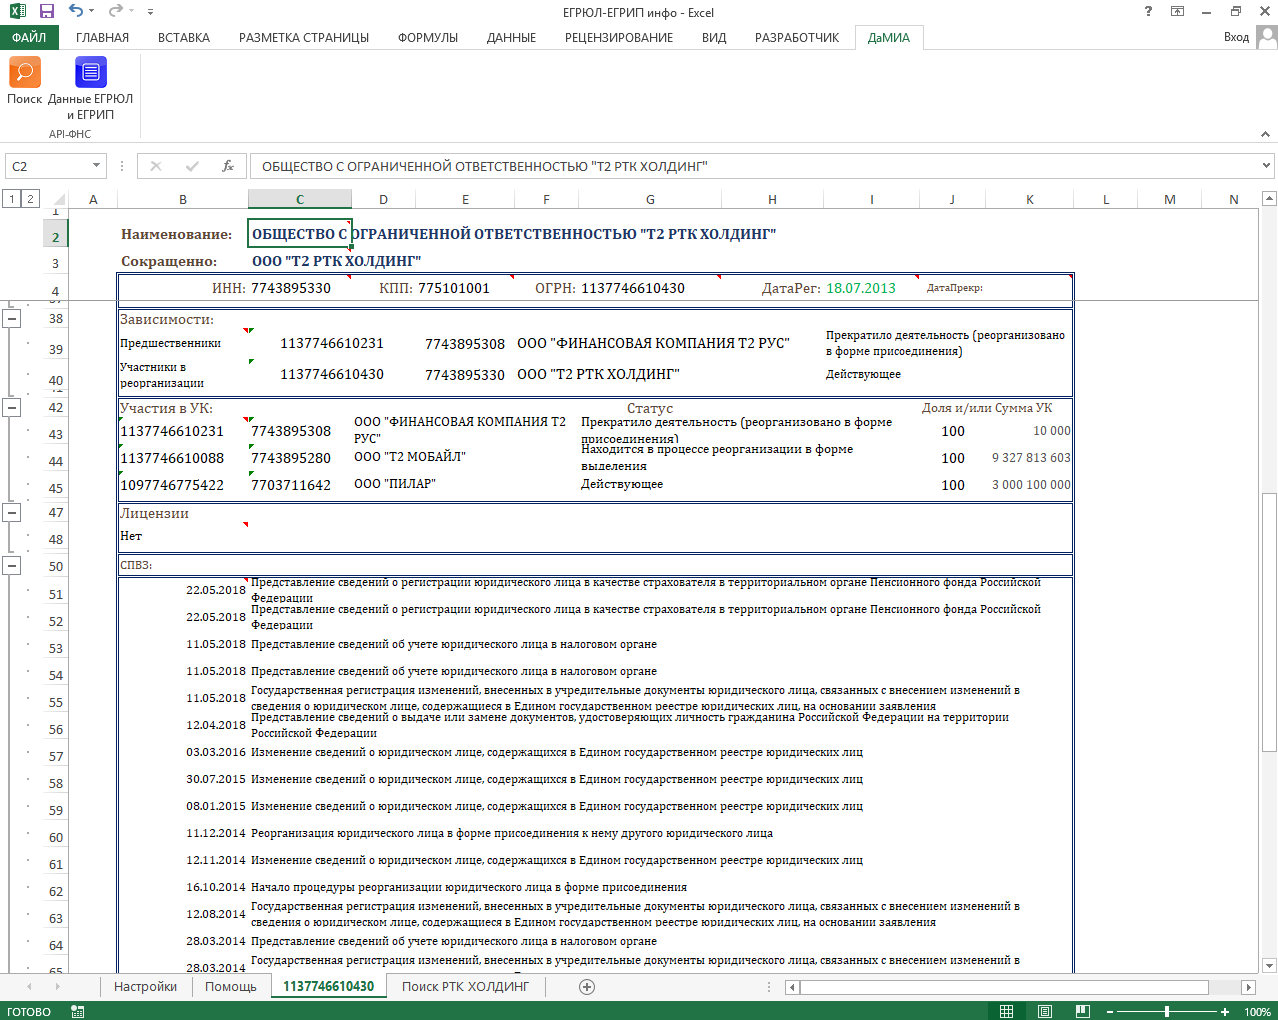Click the Undo arrow icon
This screenshot has height=1020, width=1278.
(x=76, y=12)
